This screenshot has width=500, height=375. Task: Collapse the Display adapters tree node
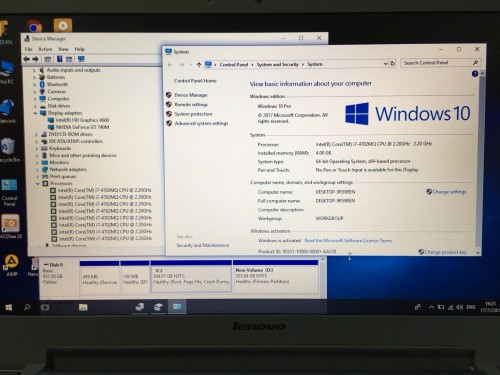tap(35, 113)
